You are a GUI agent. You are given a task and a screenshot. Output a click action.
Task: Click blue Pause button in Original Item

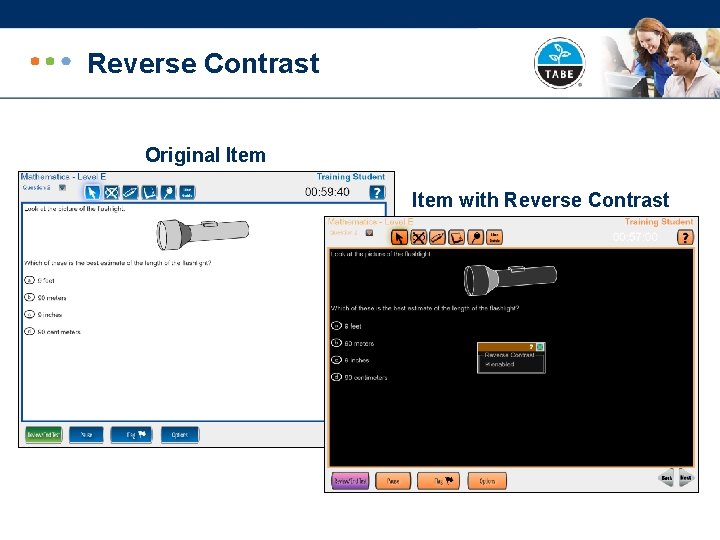tap(86, 434)
